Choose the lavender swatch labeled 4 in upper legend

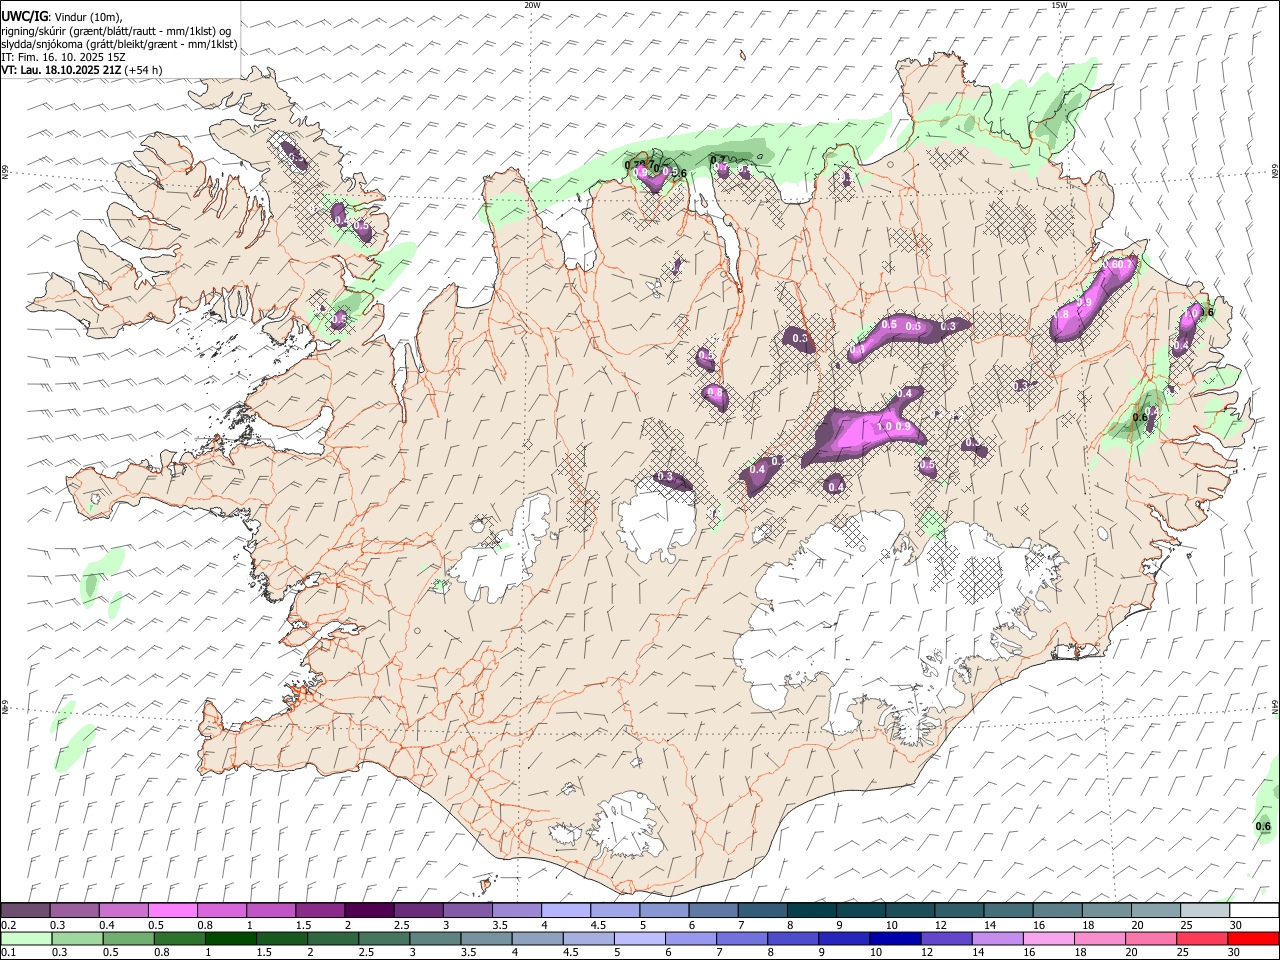[x=566, y=911]
